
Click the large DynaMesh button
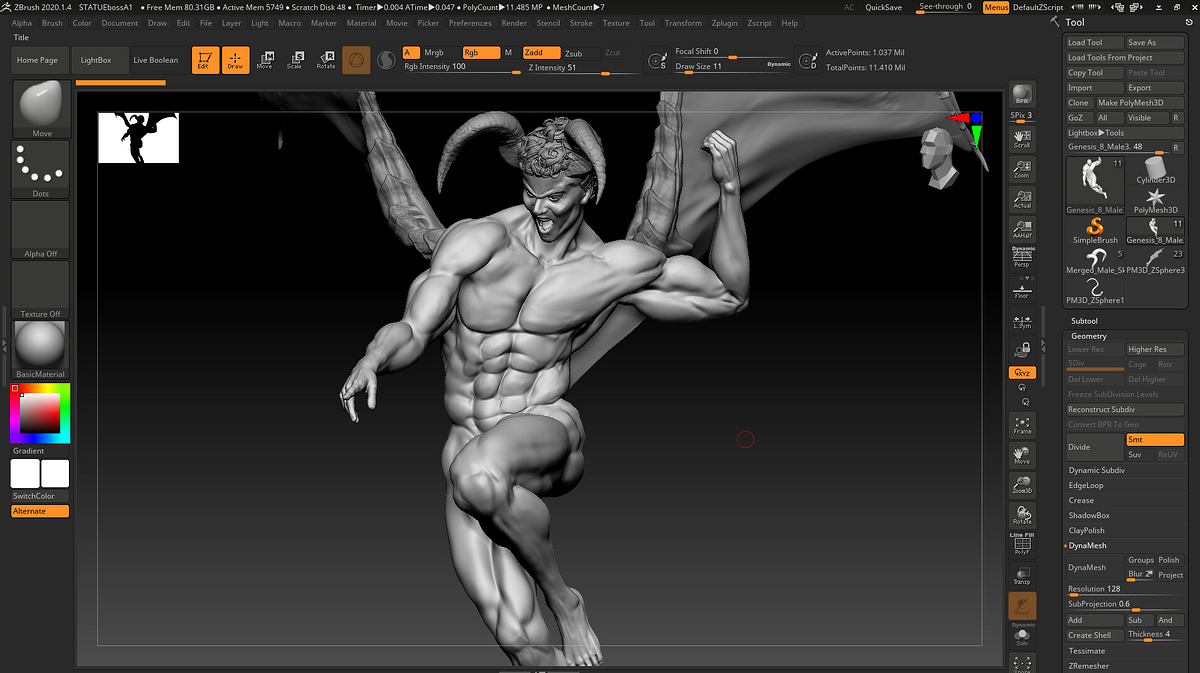(x=1095, y=567)
